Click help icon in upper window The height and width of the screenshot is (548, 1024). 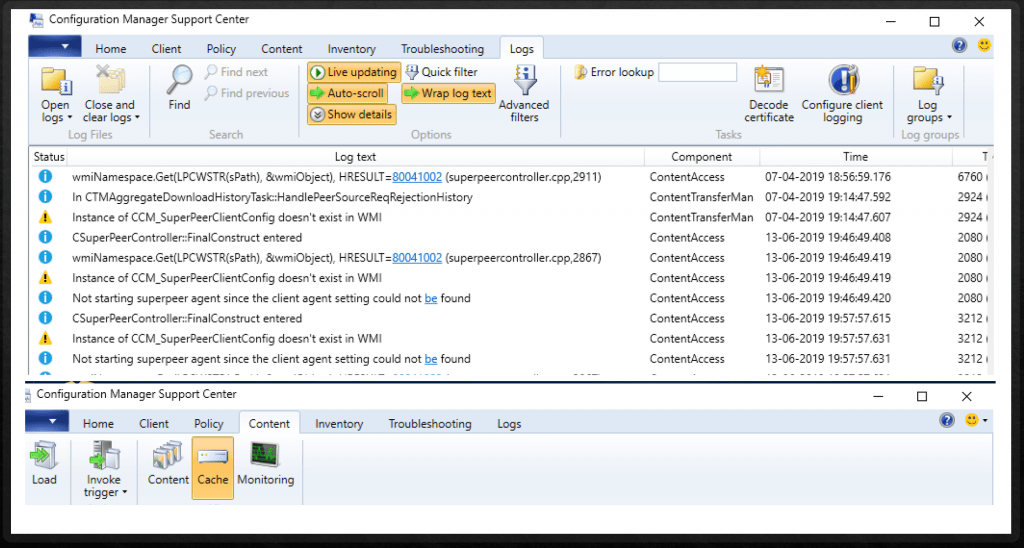point(959,45)
